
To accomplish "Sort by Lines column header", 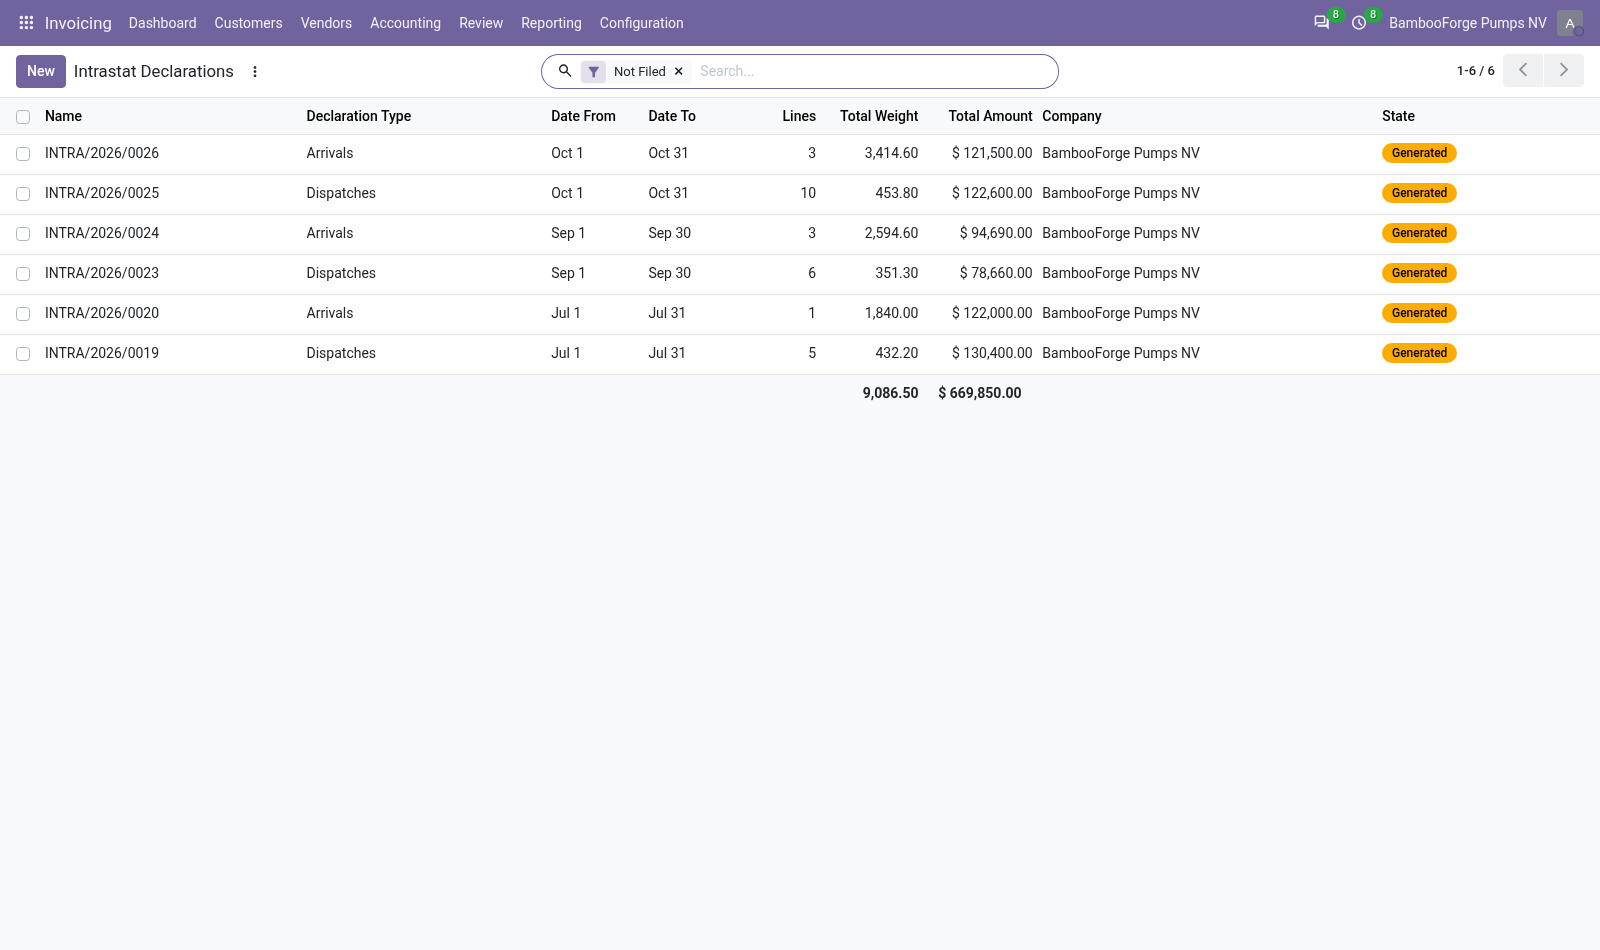I will (x=799, y=116).
